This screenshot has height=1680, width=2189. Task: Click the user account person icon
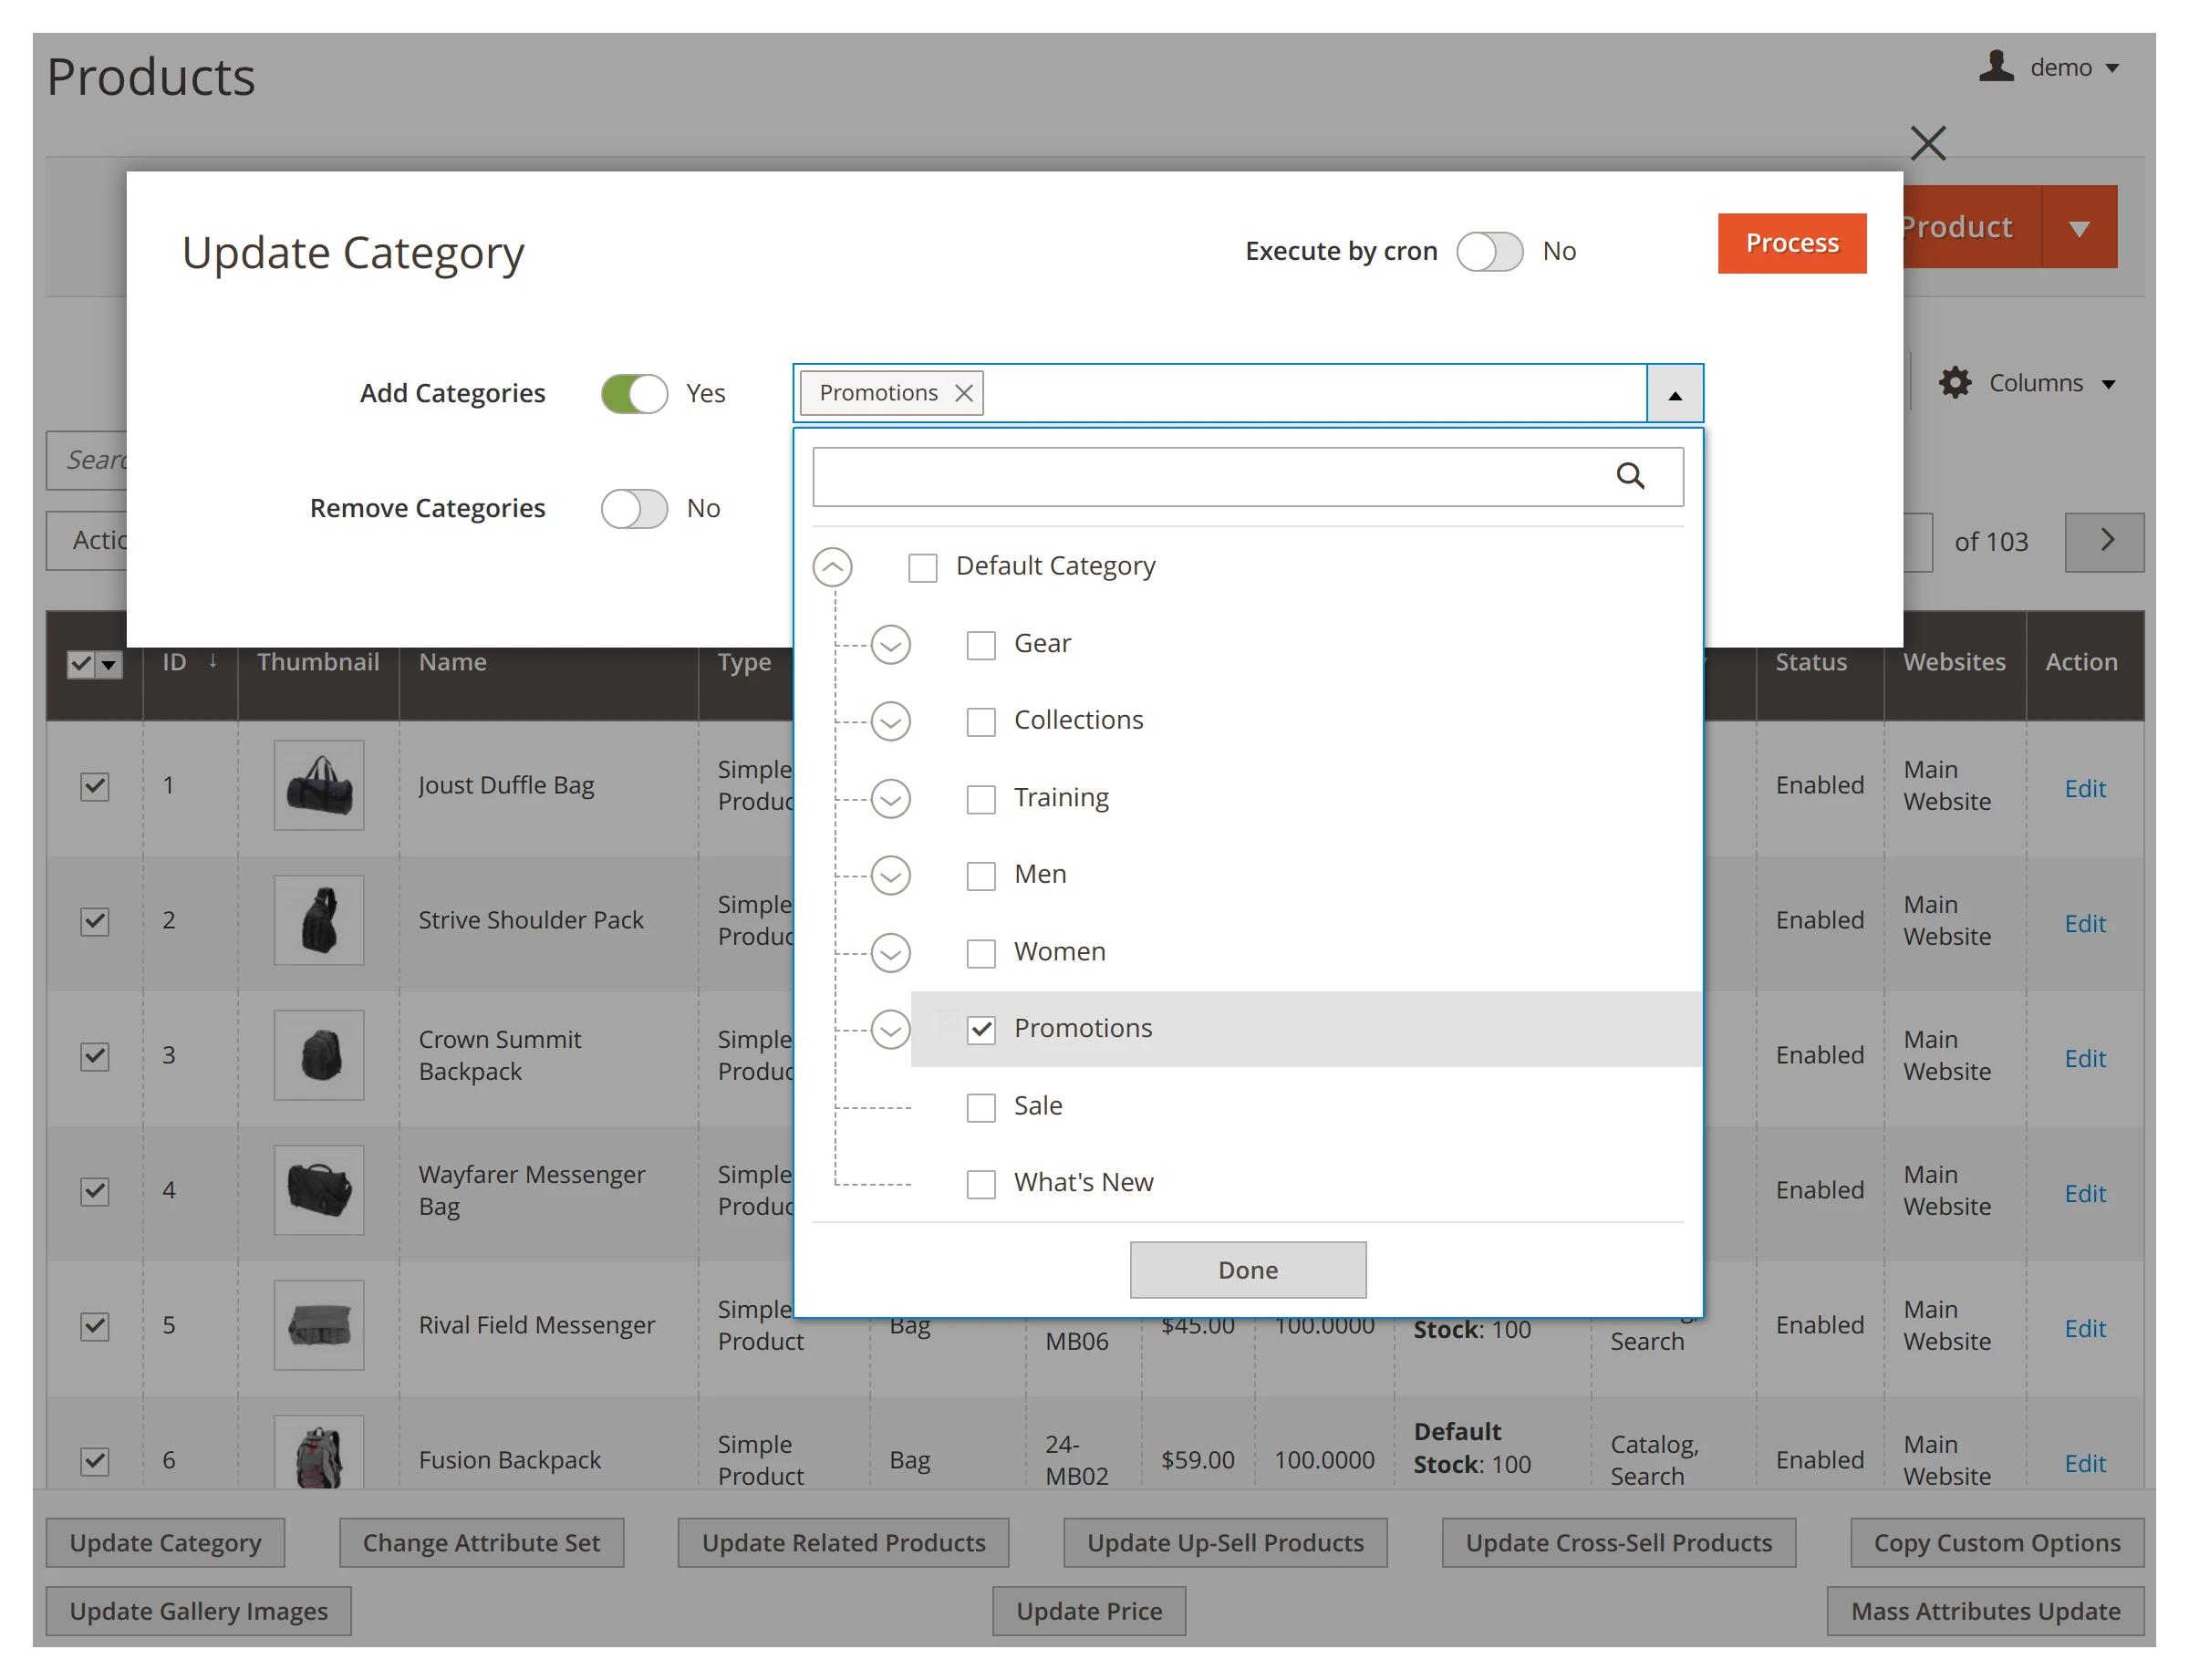(x=1996, y=67)
